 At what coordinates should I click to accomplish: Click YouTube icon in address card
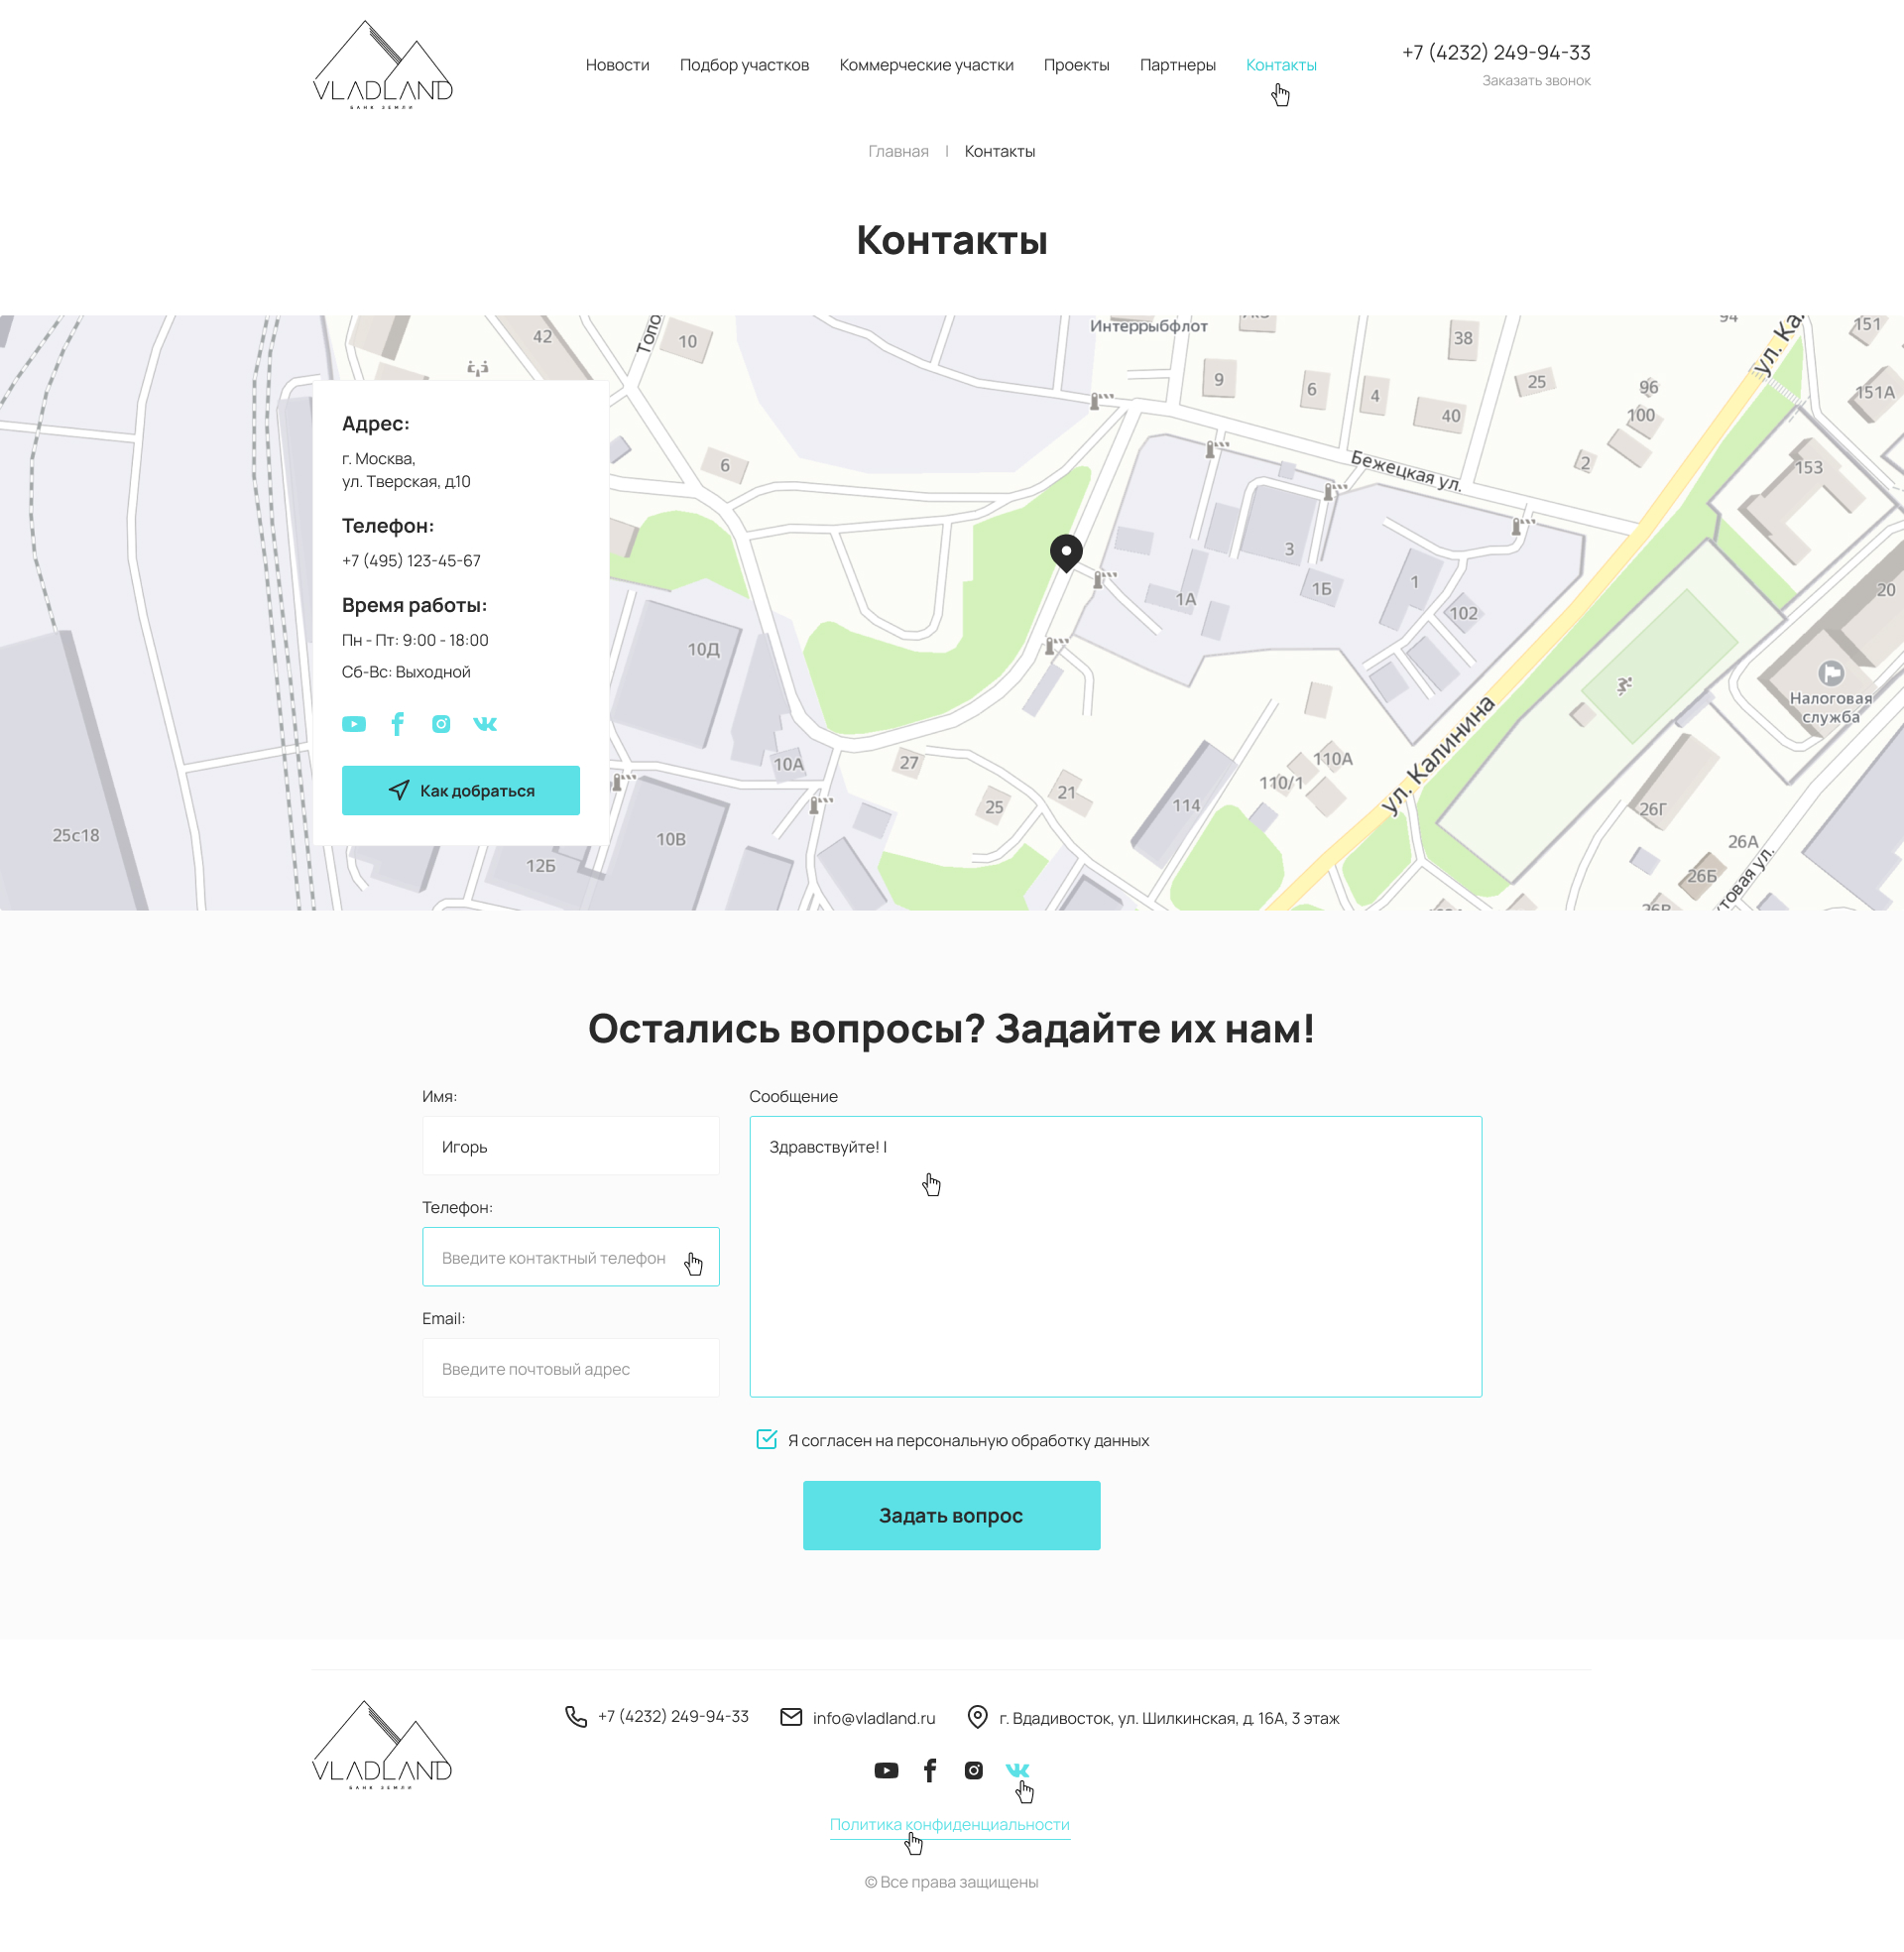click(x=353, y=724)
